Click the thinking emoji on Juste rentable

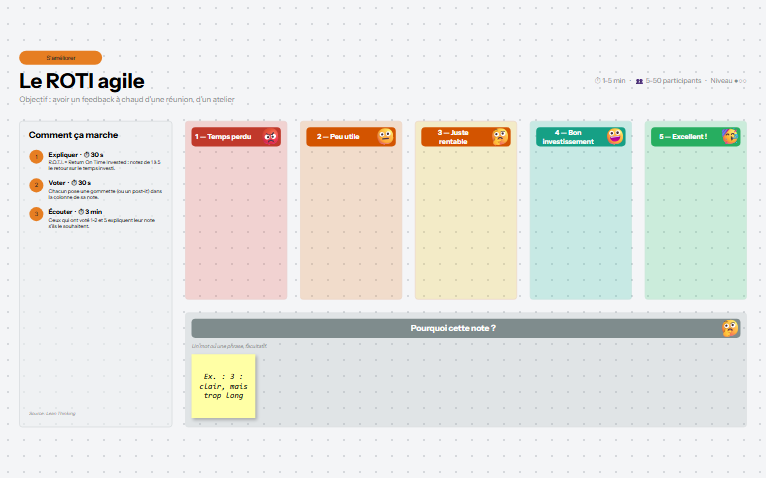(x=500, y=137)
